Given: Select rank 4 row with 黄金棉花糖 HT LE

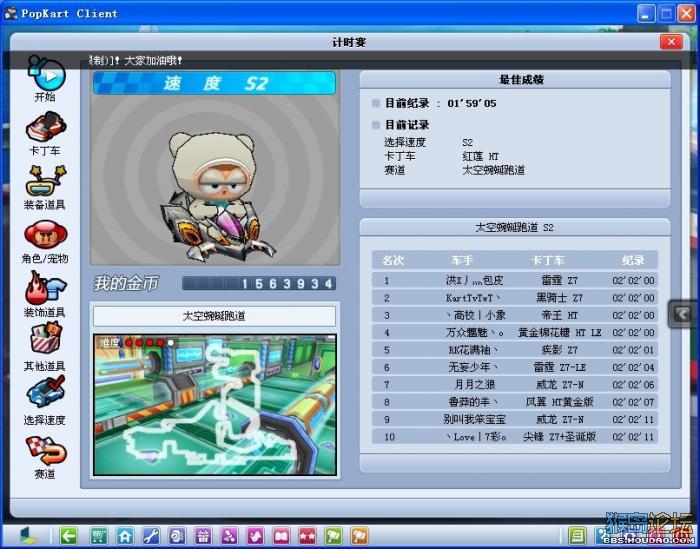Looking at the screenshot, I should click(515, 333).
